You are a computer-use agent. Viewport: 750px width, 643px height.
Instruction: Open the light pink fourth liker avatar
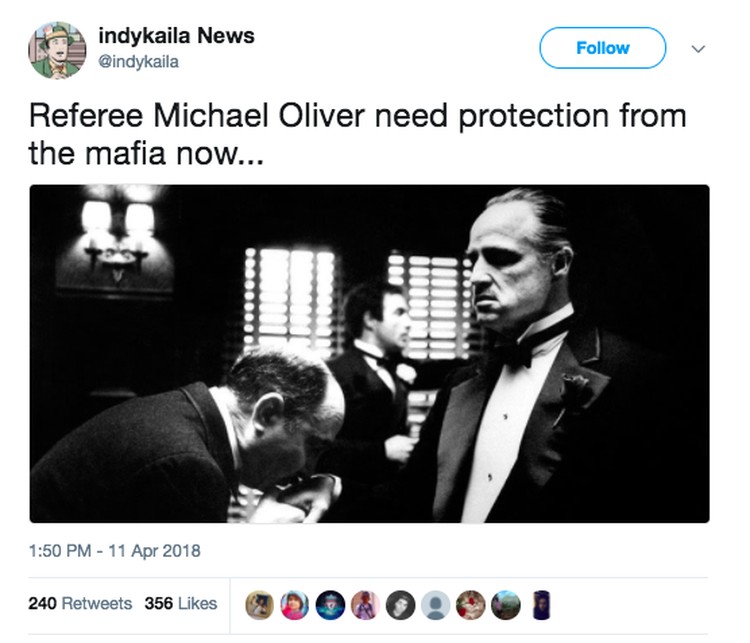click(365, 606)
